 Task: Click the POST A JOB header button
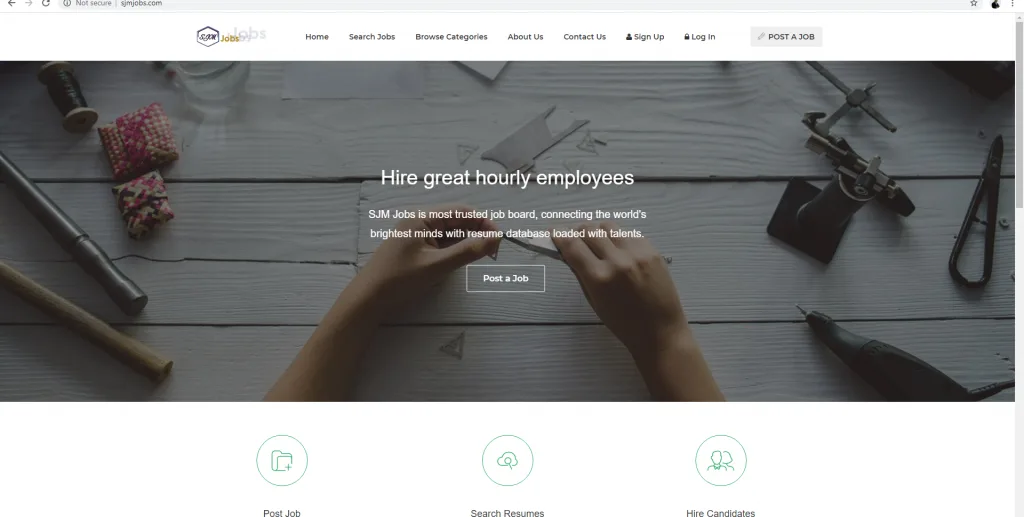(786, 37)
